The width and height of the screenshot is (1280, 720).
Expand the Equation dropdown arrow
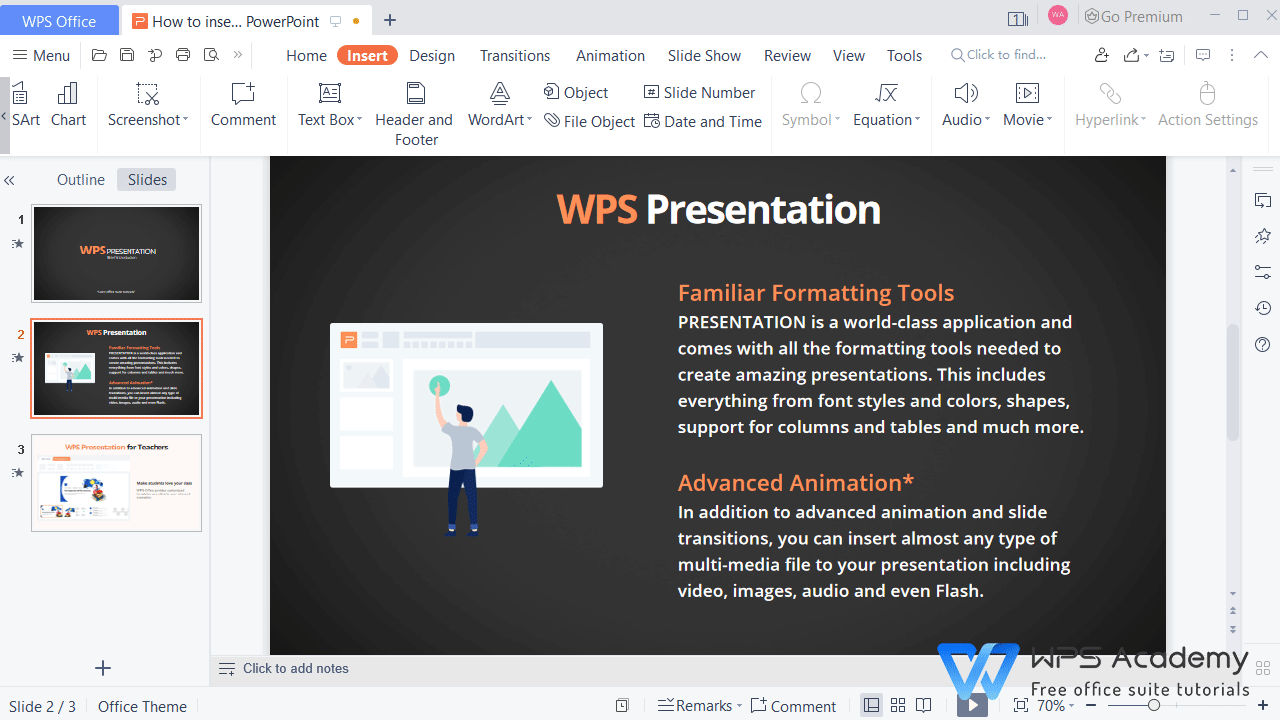tap(917, 120)
